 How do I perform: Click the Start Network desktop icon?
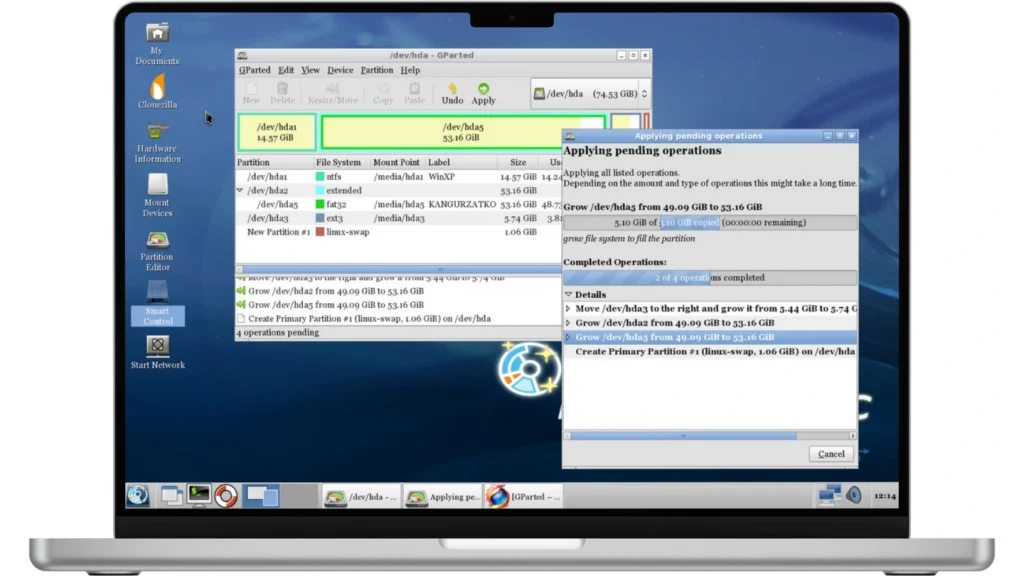tap(157, 349)
